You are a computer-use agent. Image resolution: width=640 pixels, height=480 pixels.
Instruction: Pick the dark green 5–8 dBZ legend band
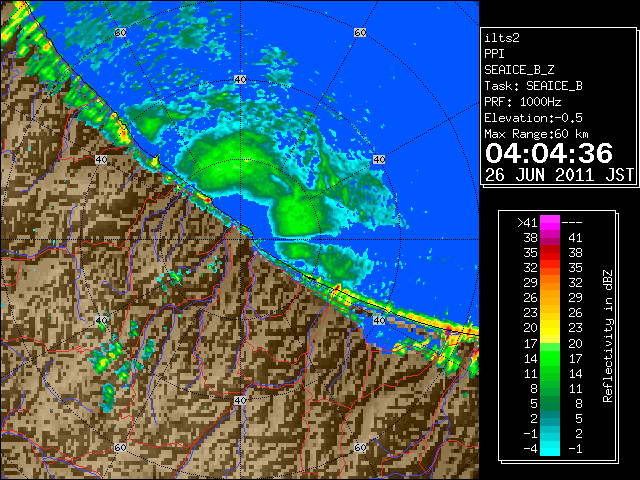click(x=550, y=403)
